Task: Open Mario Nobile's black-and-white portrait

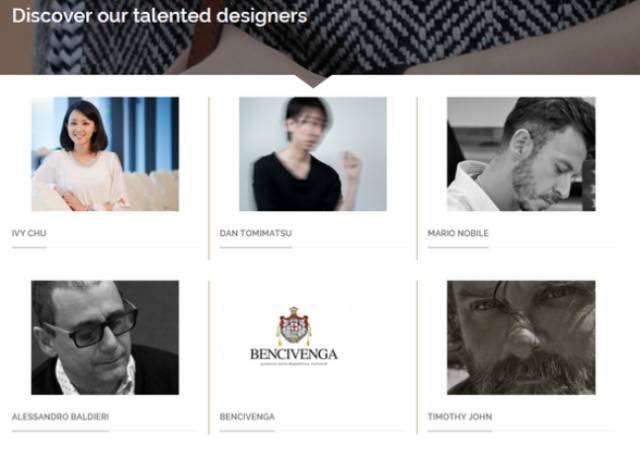Action: [x=521, y=154]
